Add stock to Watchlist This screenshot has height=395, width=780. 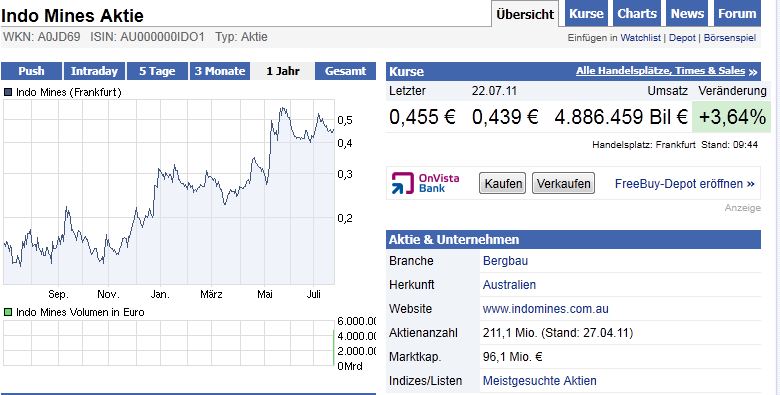tap(640, 38)
